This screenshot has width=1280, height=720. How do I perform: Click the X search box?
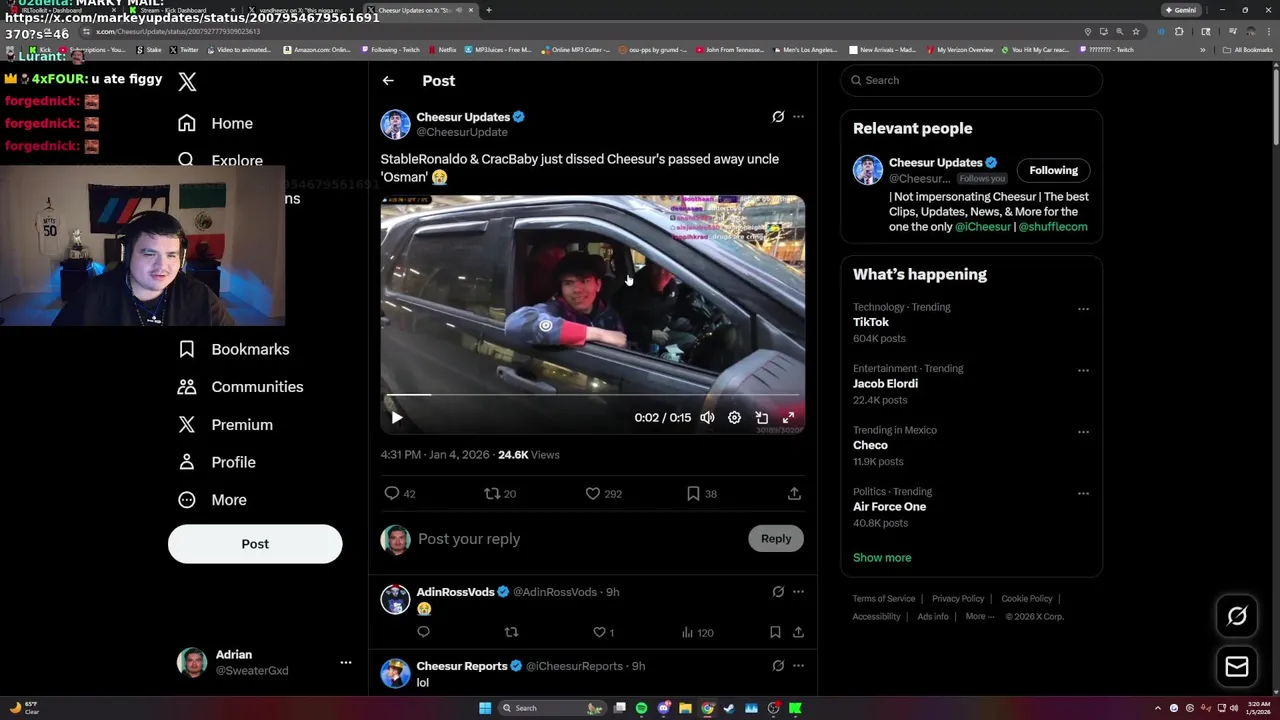point(971,80)
